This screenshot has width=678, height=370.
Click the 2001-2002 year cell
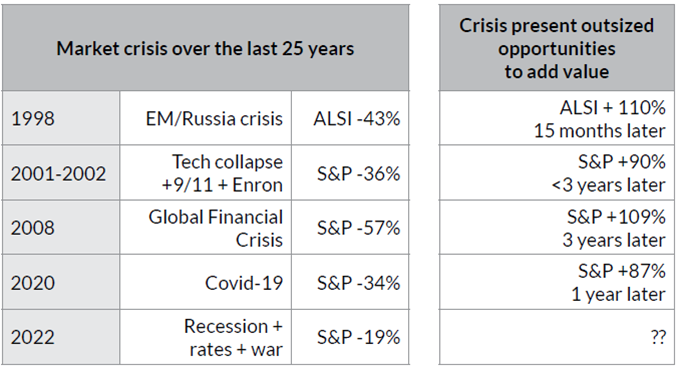(61, 172)
